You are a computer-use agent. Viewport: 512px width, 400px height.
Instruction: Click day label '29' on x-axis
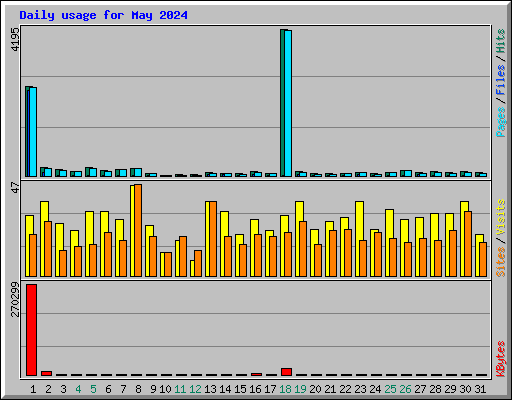(450, 389)
